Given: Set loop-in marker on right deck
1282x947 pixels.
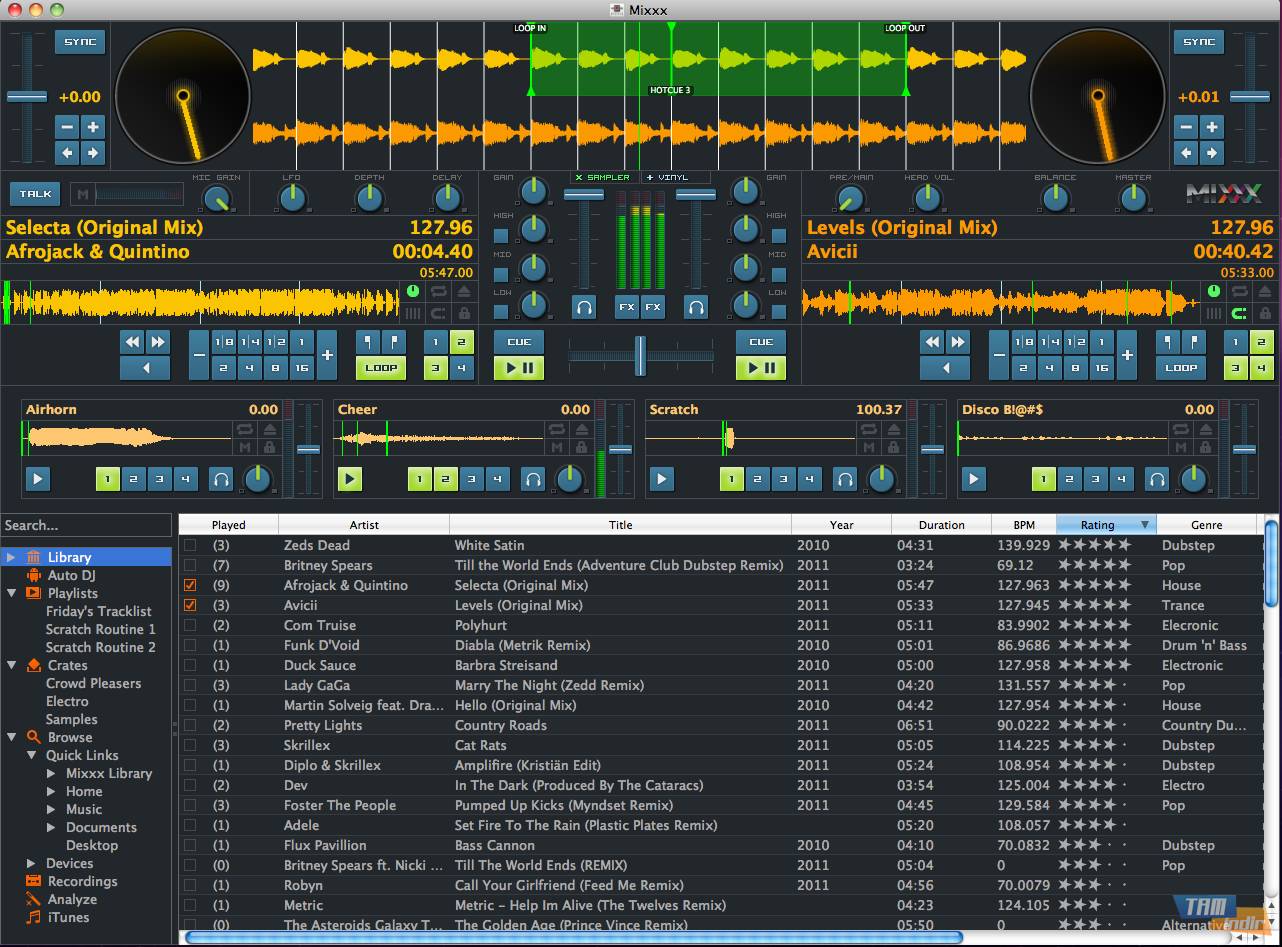Looking at the screenshot, I should pos(1169,342).
